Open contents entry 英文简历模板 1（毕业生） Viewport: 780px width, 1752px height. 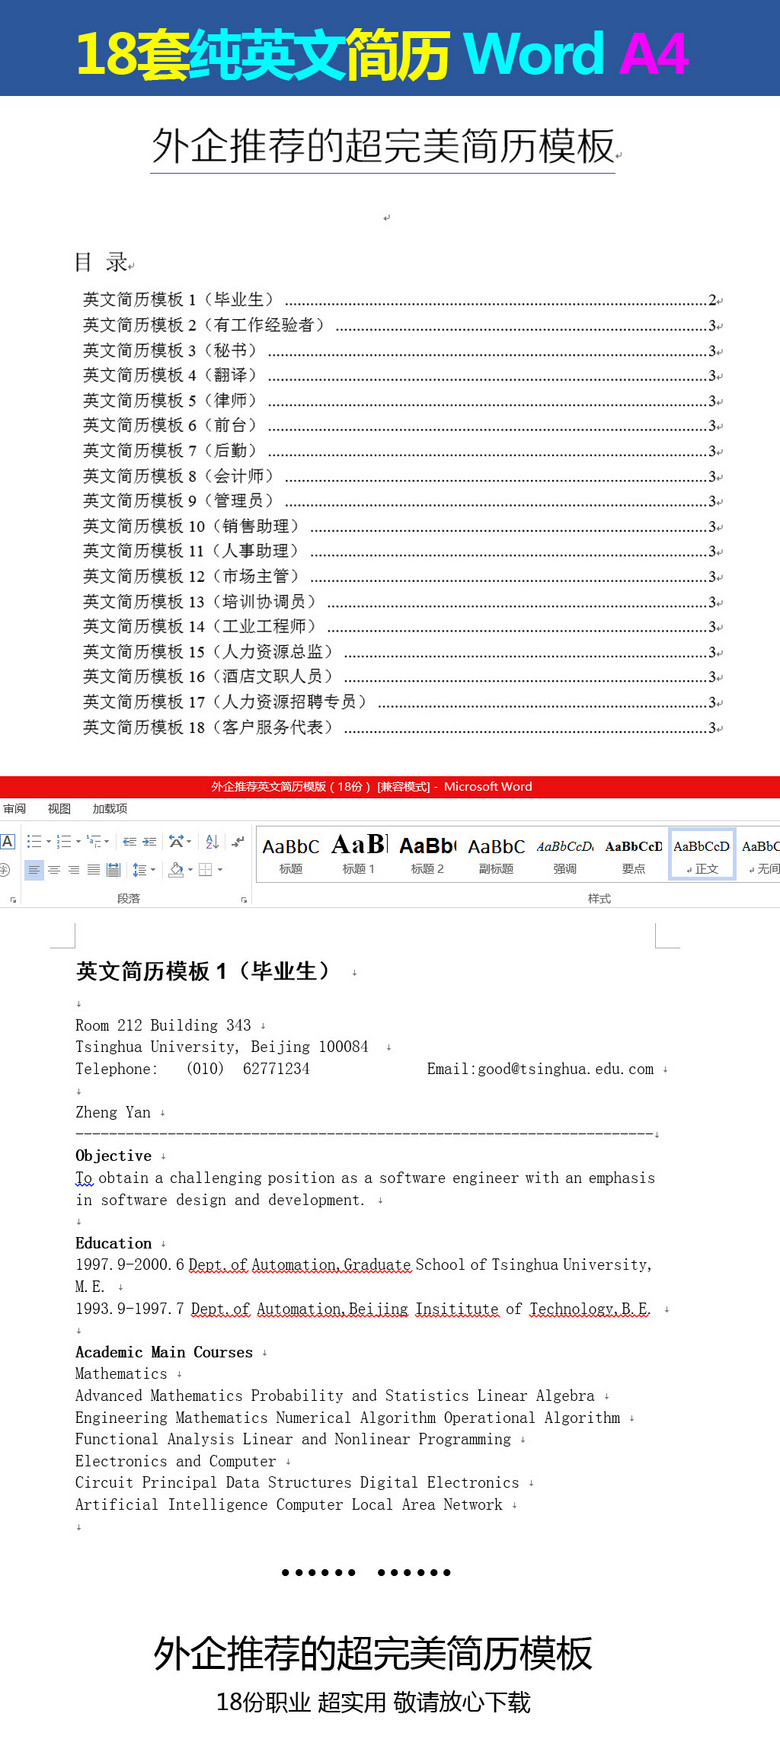pos(402,300)
